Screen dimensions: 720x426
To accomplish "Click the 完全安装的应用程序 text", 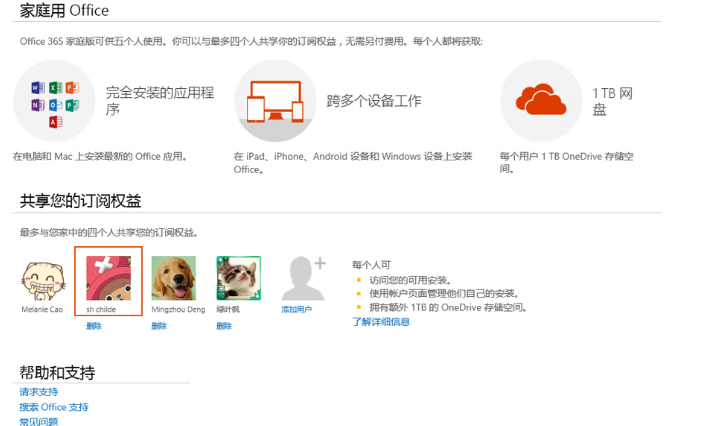I will click(160, 101).
